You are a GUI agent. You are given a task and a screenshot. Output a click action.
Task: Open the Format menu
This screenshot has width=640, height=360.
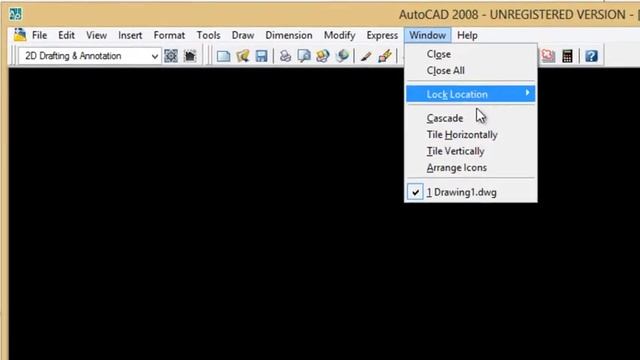click(x=169, y=36)
